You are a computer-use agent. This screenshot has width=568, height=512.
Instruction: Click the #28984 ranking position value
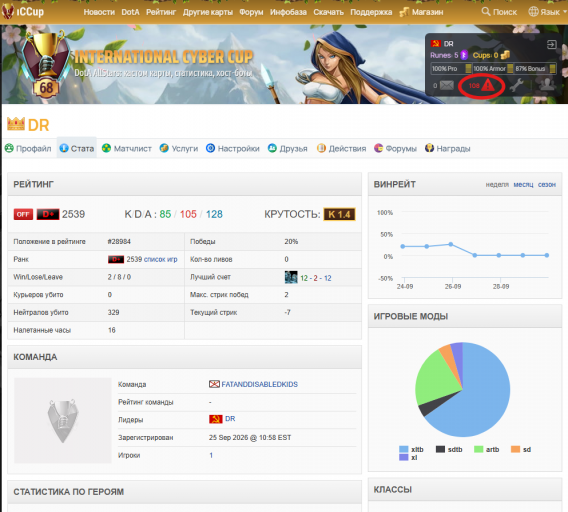point(119,242)
